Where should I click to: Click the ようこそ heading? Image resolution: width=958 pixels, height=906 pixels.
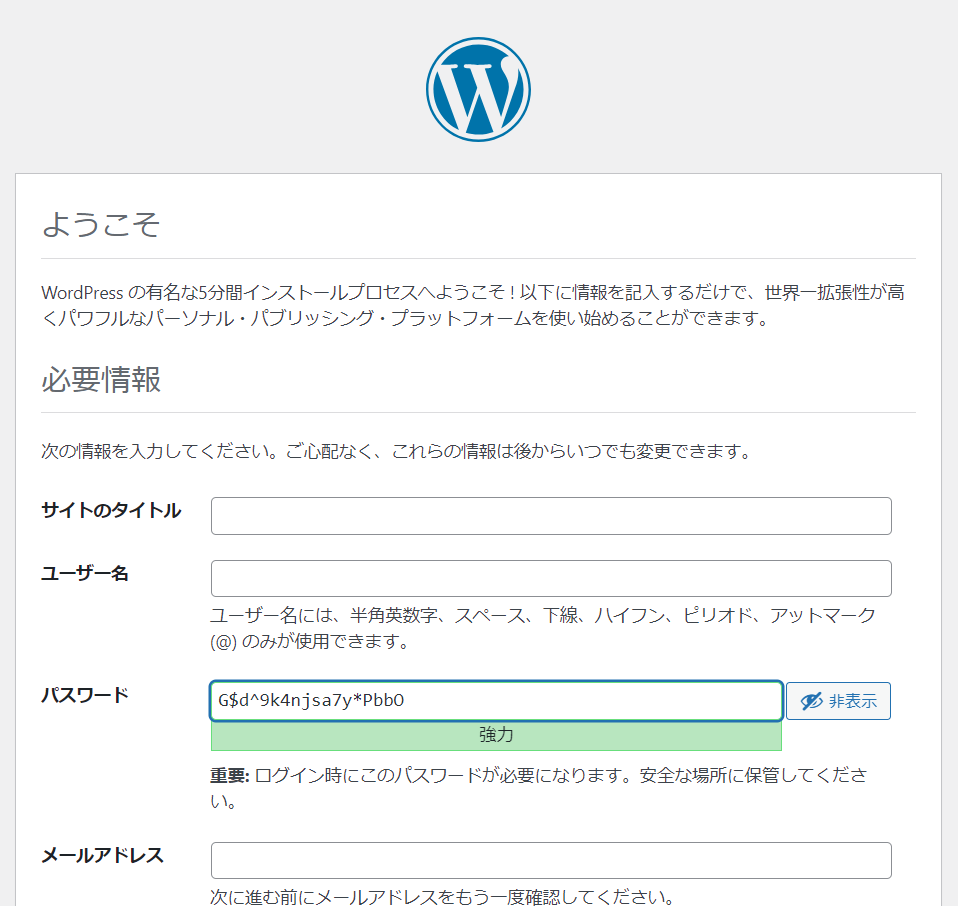tap(101, 224)
